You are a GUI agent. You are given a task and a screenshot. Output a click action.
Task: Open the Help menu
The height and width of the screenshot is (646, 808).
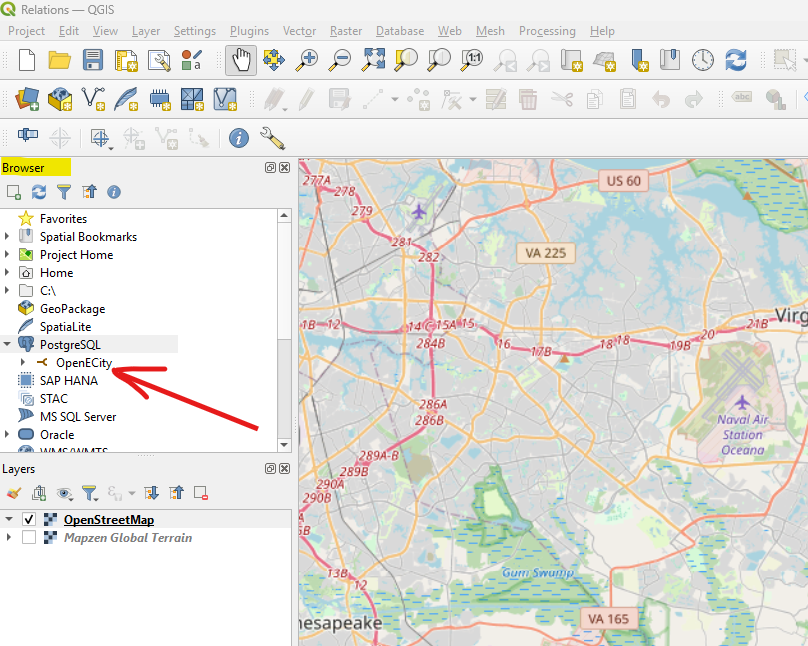pyautogui.click(x=602, y=31)
